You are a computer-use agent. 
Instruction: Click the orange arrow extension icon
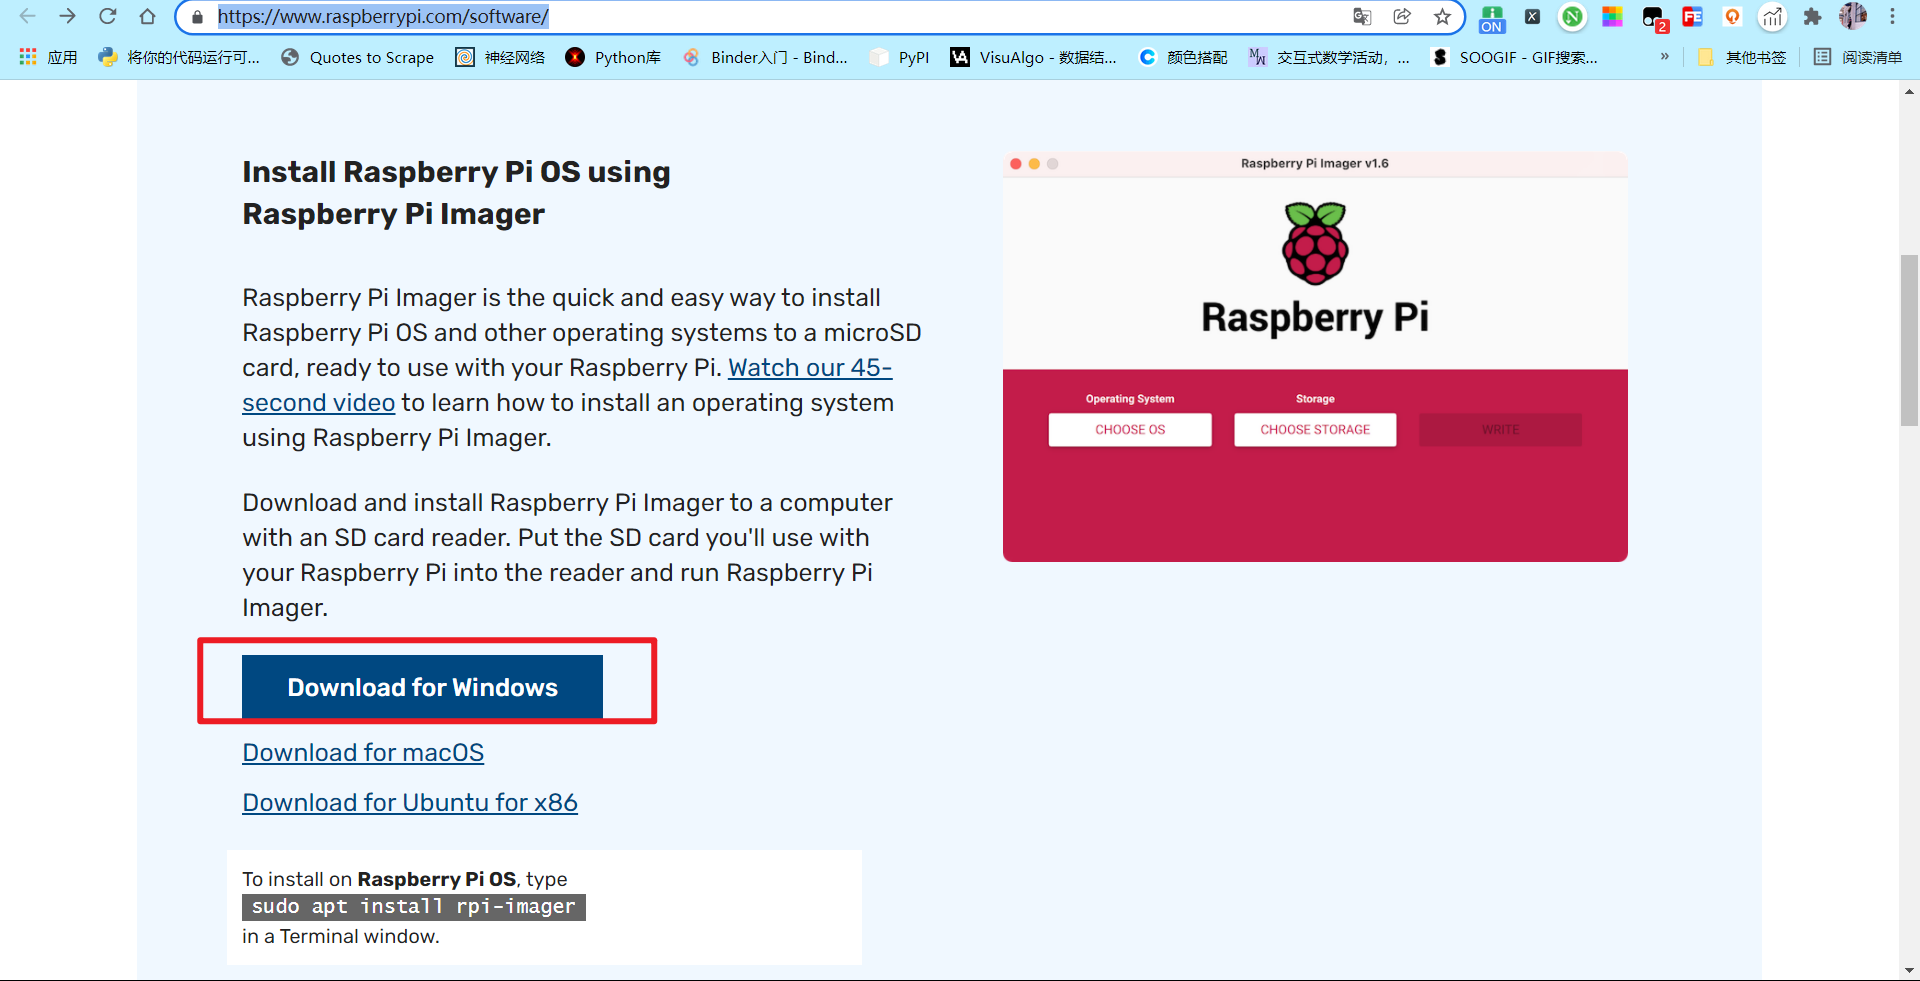1732,16
